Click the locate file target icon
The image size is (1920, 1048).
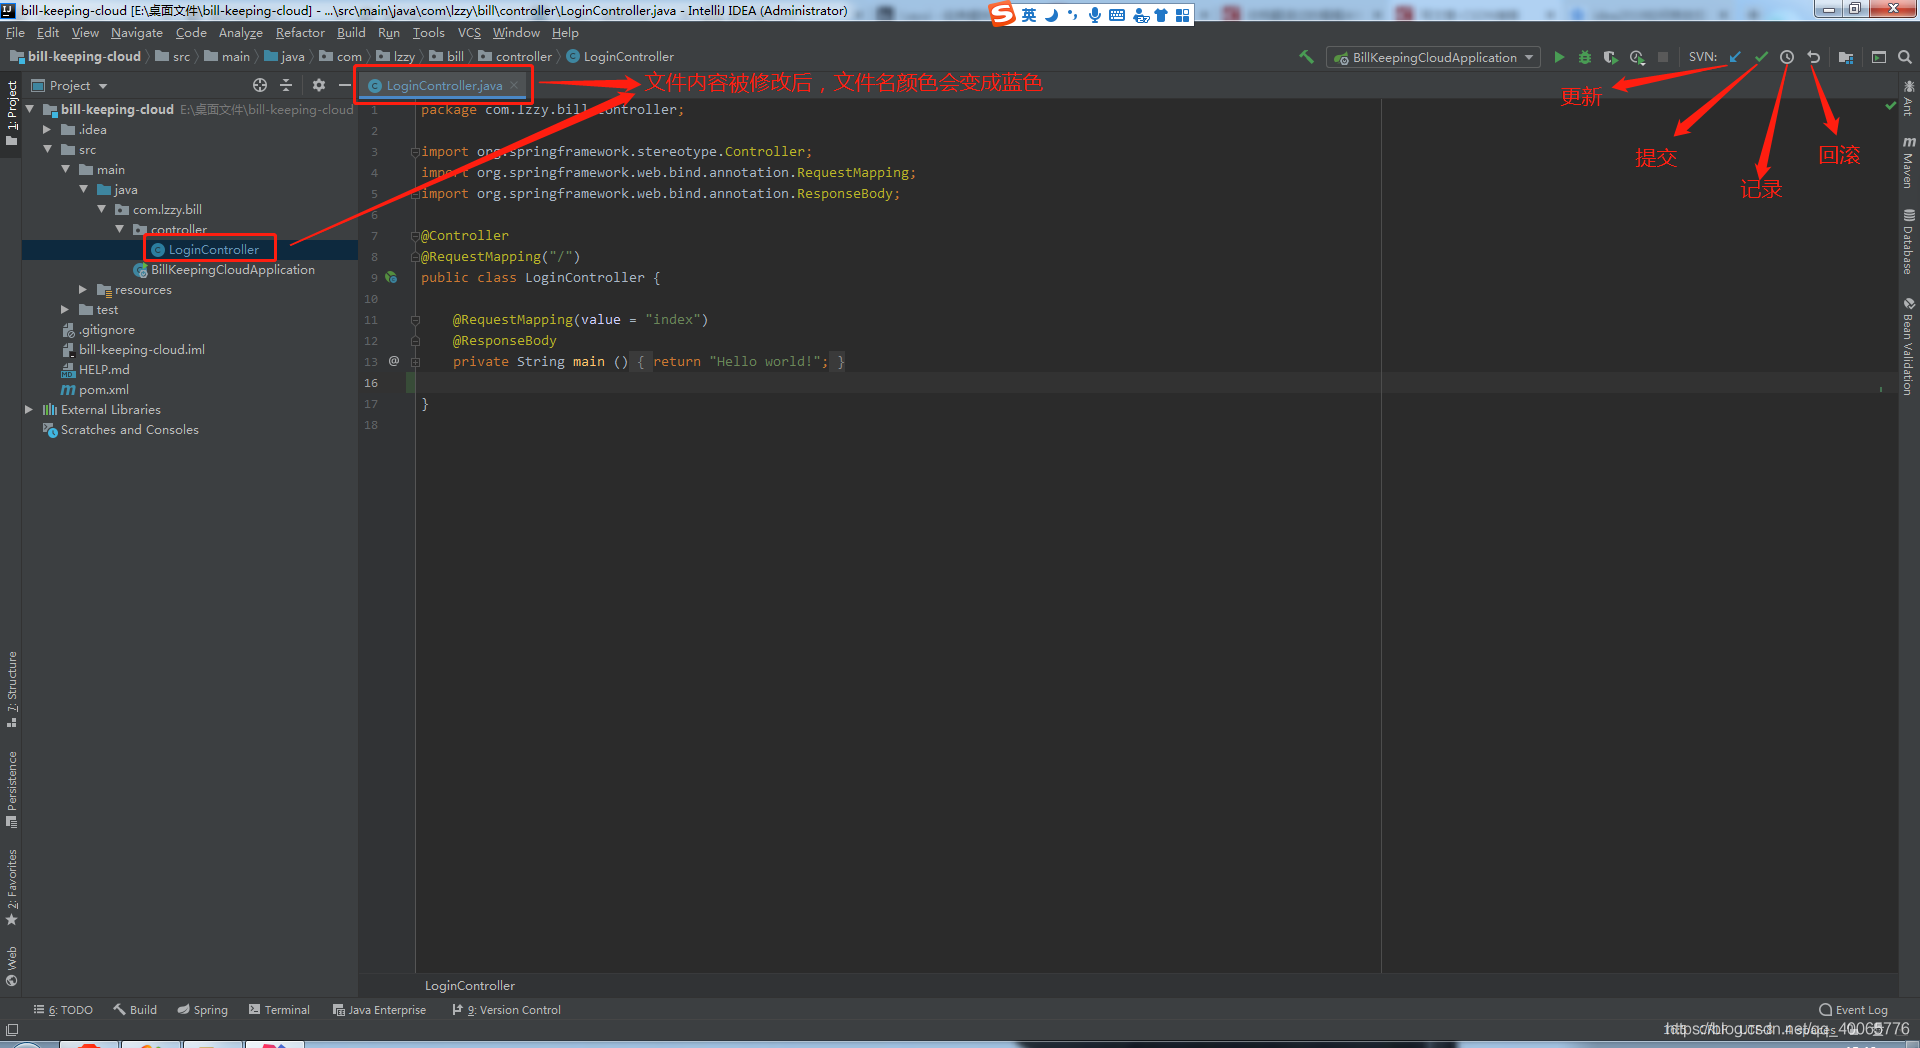[x=260, y=85]
